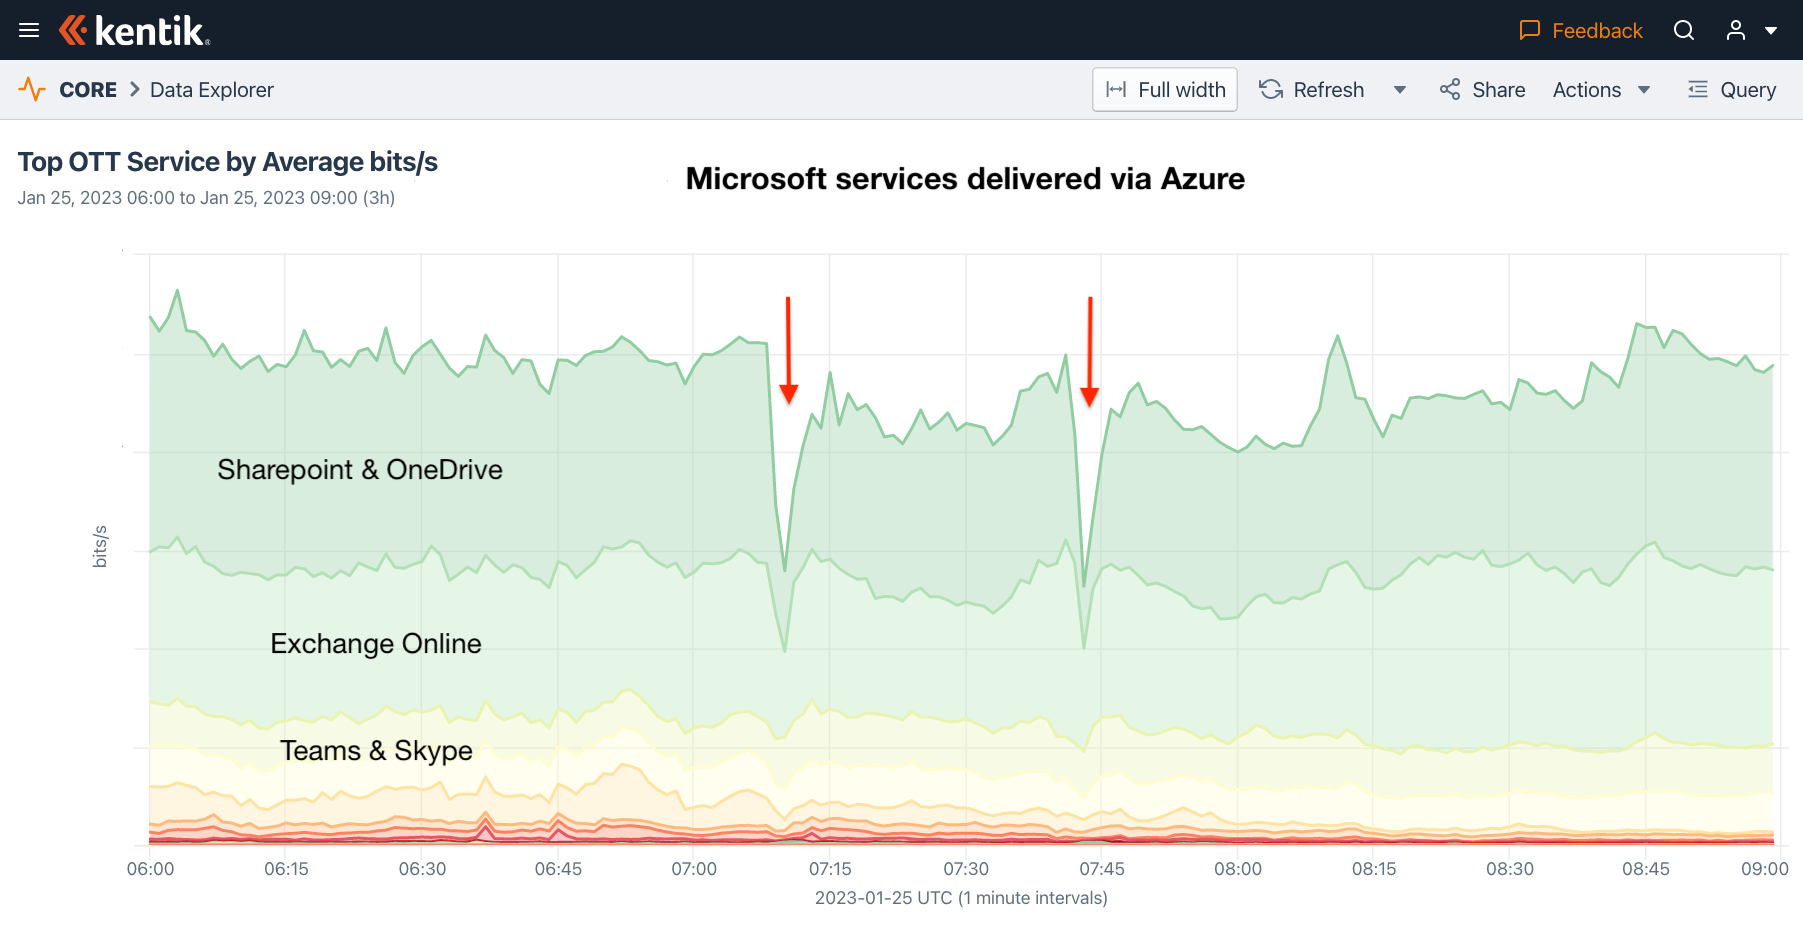
Task: Click the 07:45 time axis label
Action: click(1102, 869)
